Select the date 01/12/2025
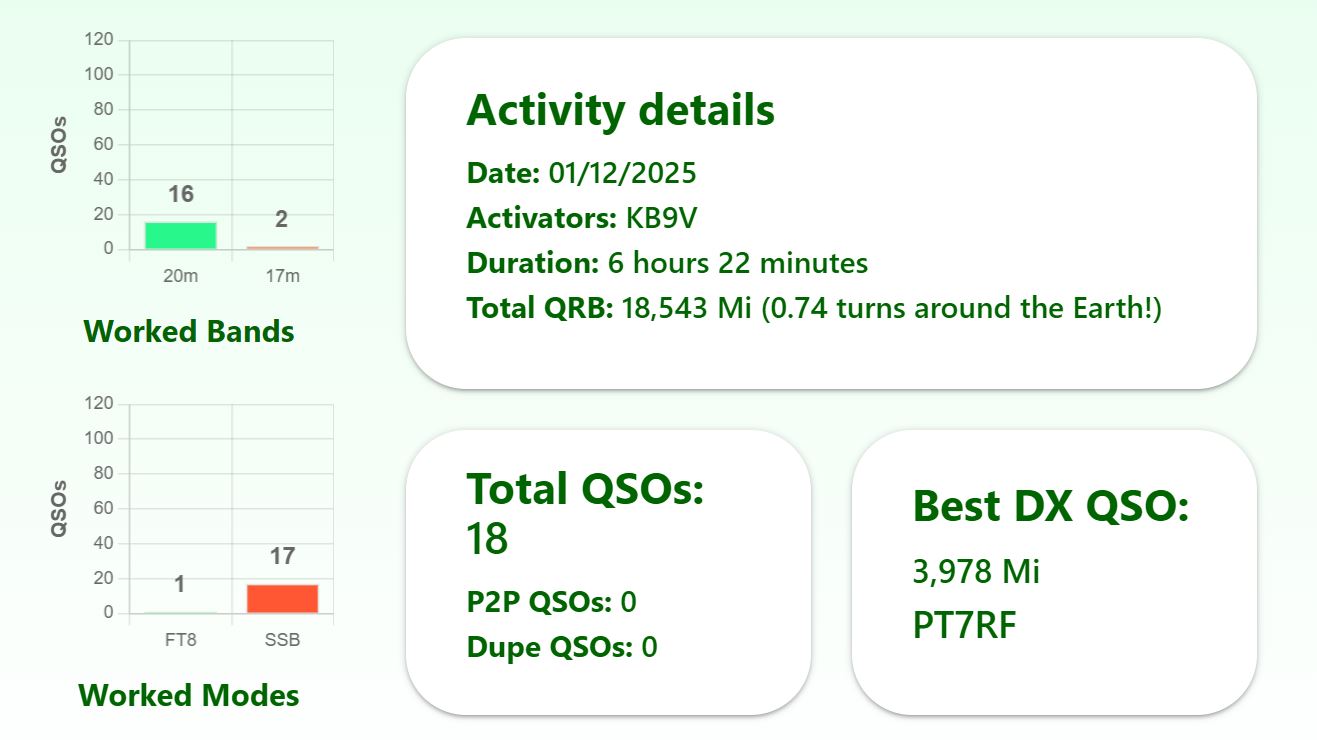The height and width of the screenshot is (740, 1317). point(622,173)
